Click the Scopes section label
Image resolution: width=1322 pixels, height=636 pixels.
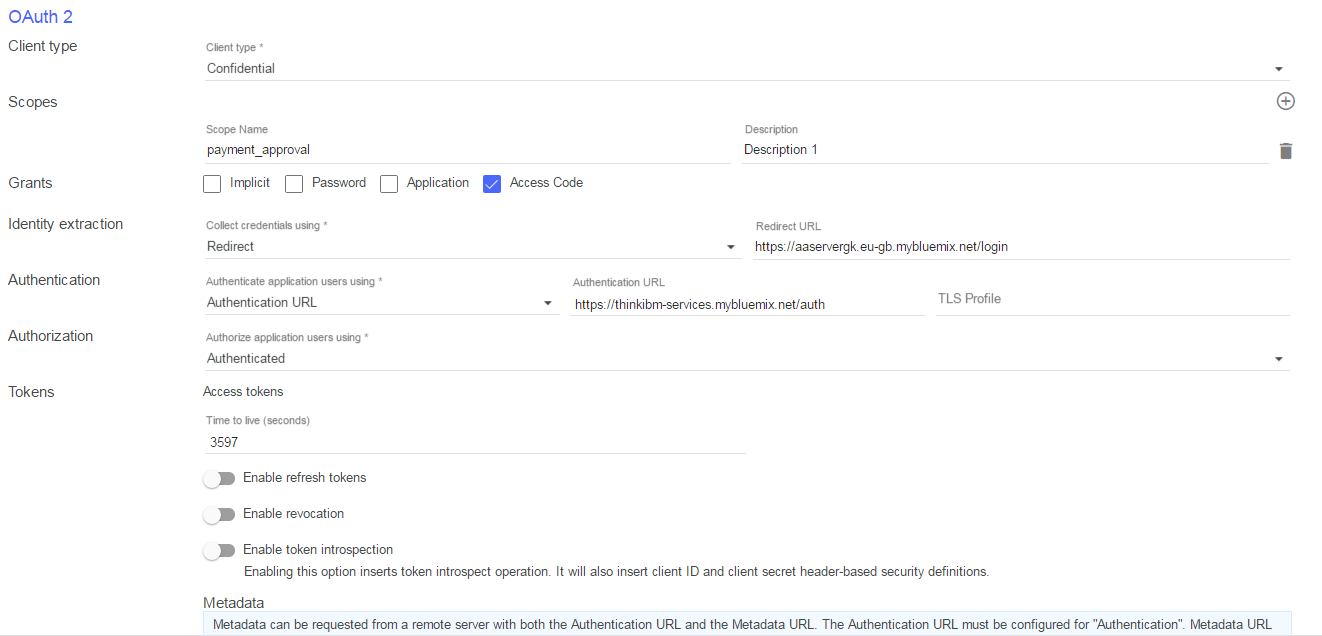[x=33, y=102]
